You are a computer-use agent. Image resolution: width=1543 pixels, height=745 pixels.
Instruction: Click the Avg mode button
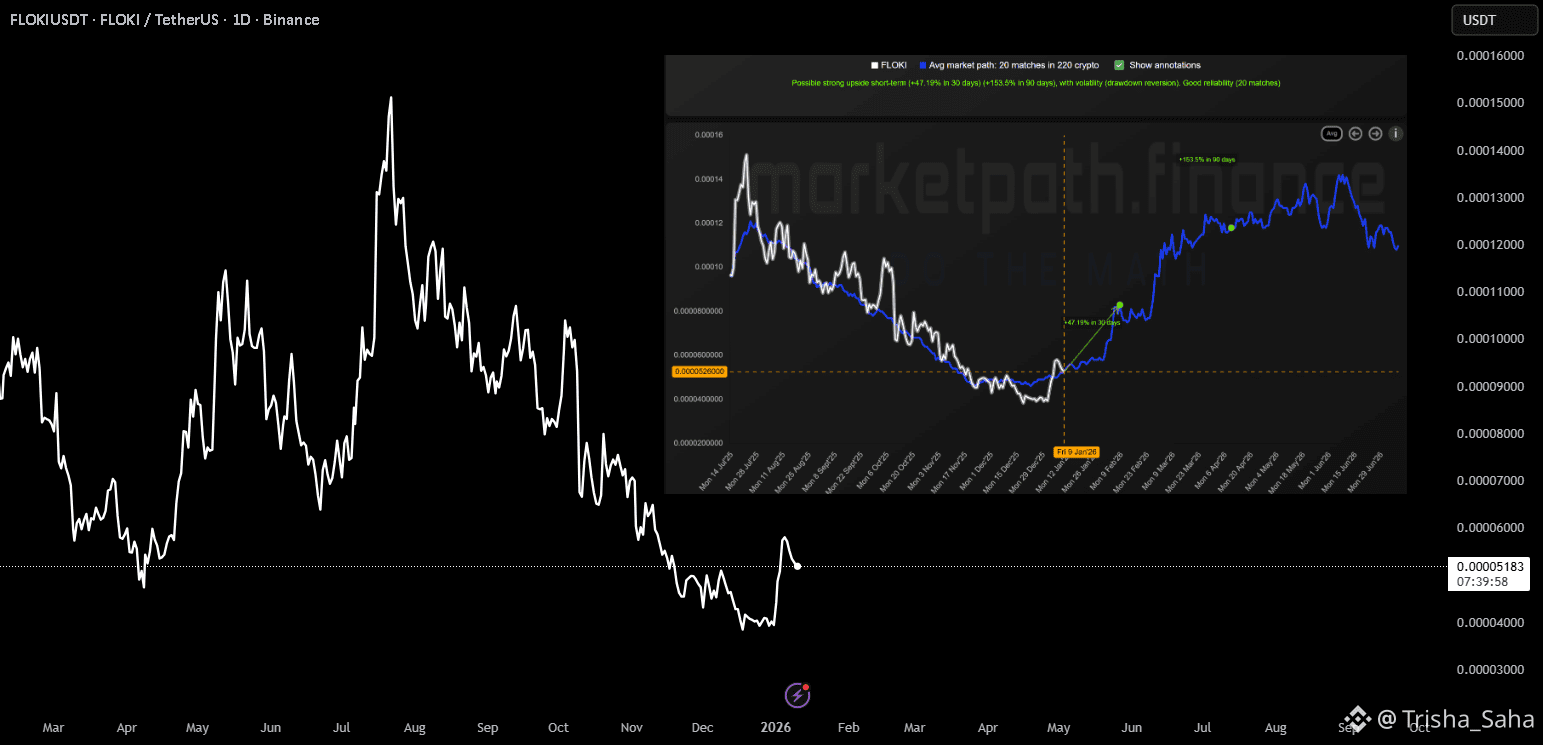tap(1331, 134)
